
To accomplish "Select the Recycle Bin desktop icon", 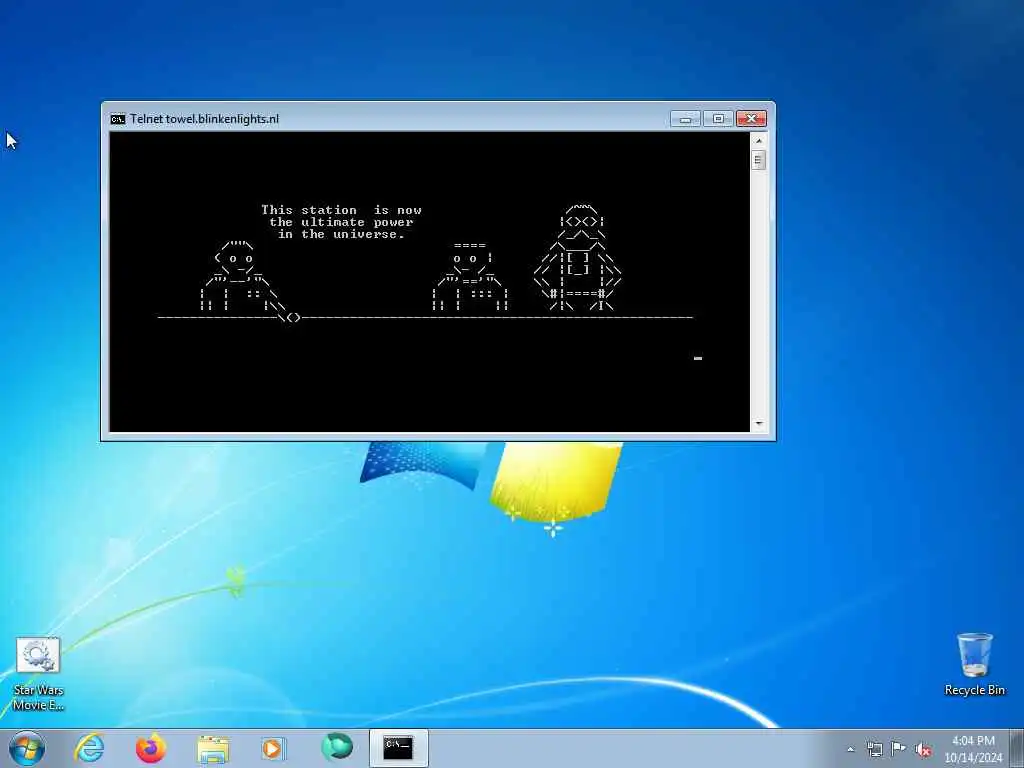I will tap(974, 664).
